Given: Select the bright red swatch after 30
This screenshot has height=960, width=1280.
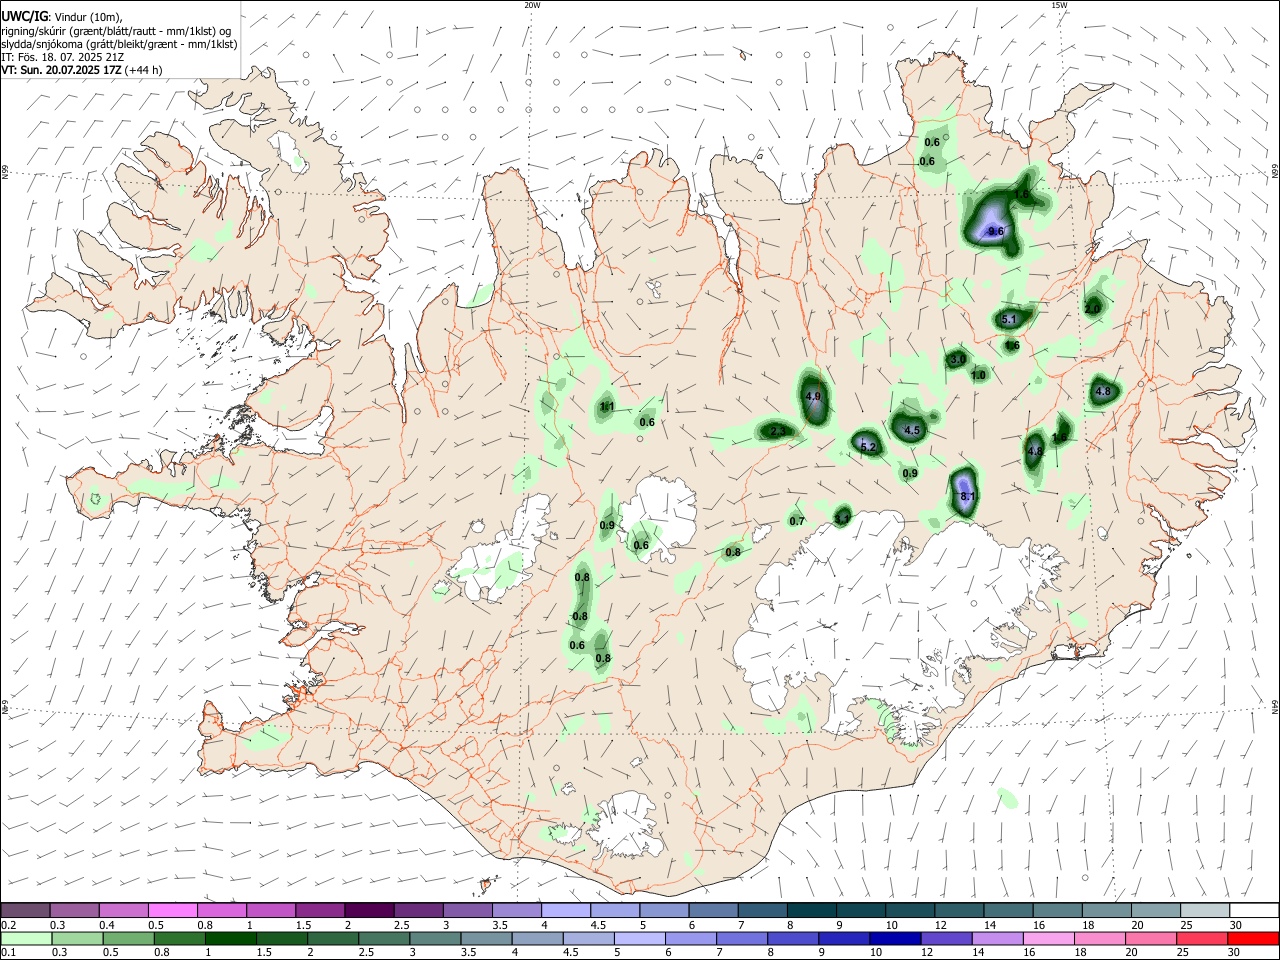Looking at the screenshot, I should [1252, 939].
